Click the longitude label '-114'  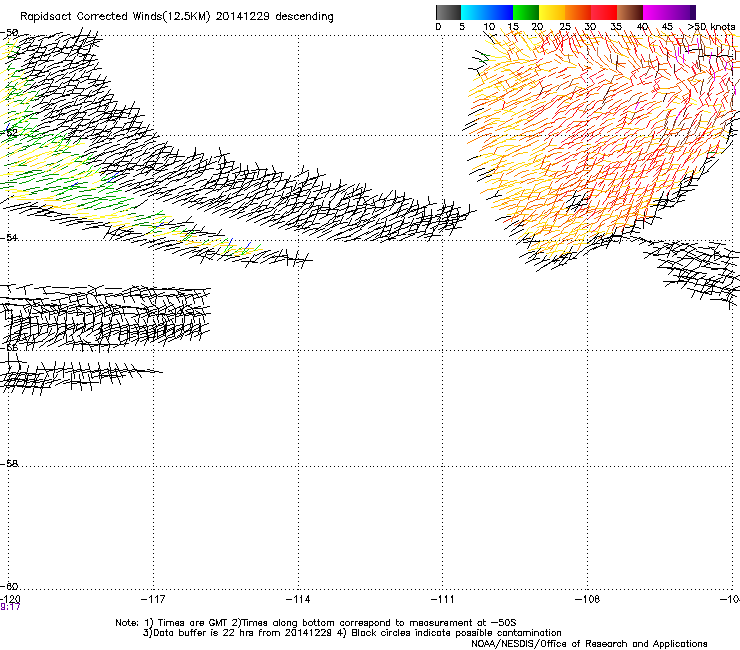pos(298,599)
